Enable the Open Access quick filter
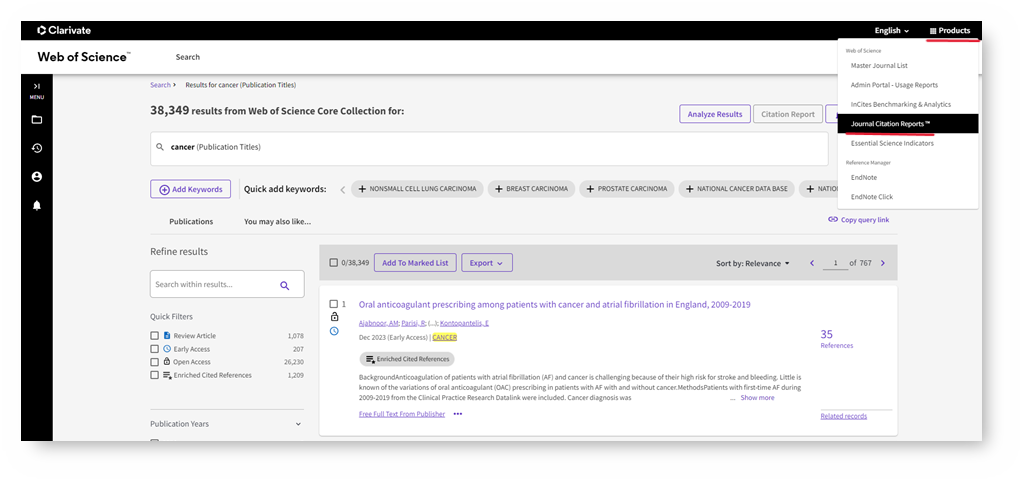The width and height of the screenshot is (1024, 483). pyautogui.click(x=155, y=362)
